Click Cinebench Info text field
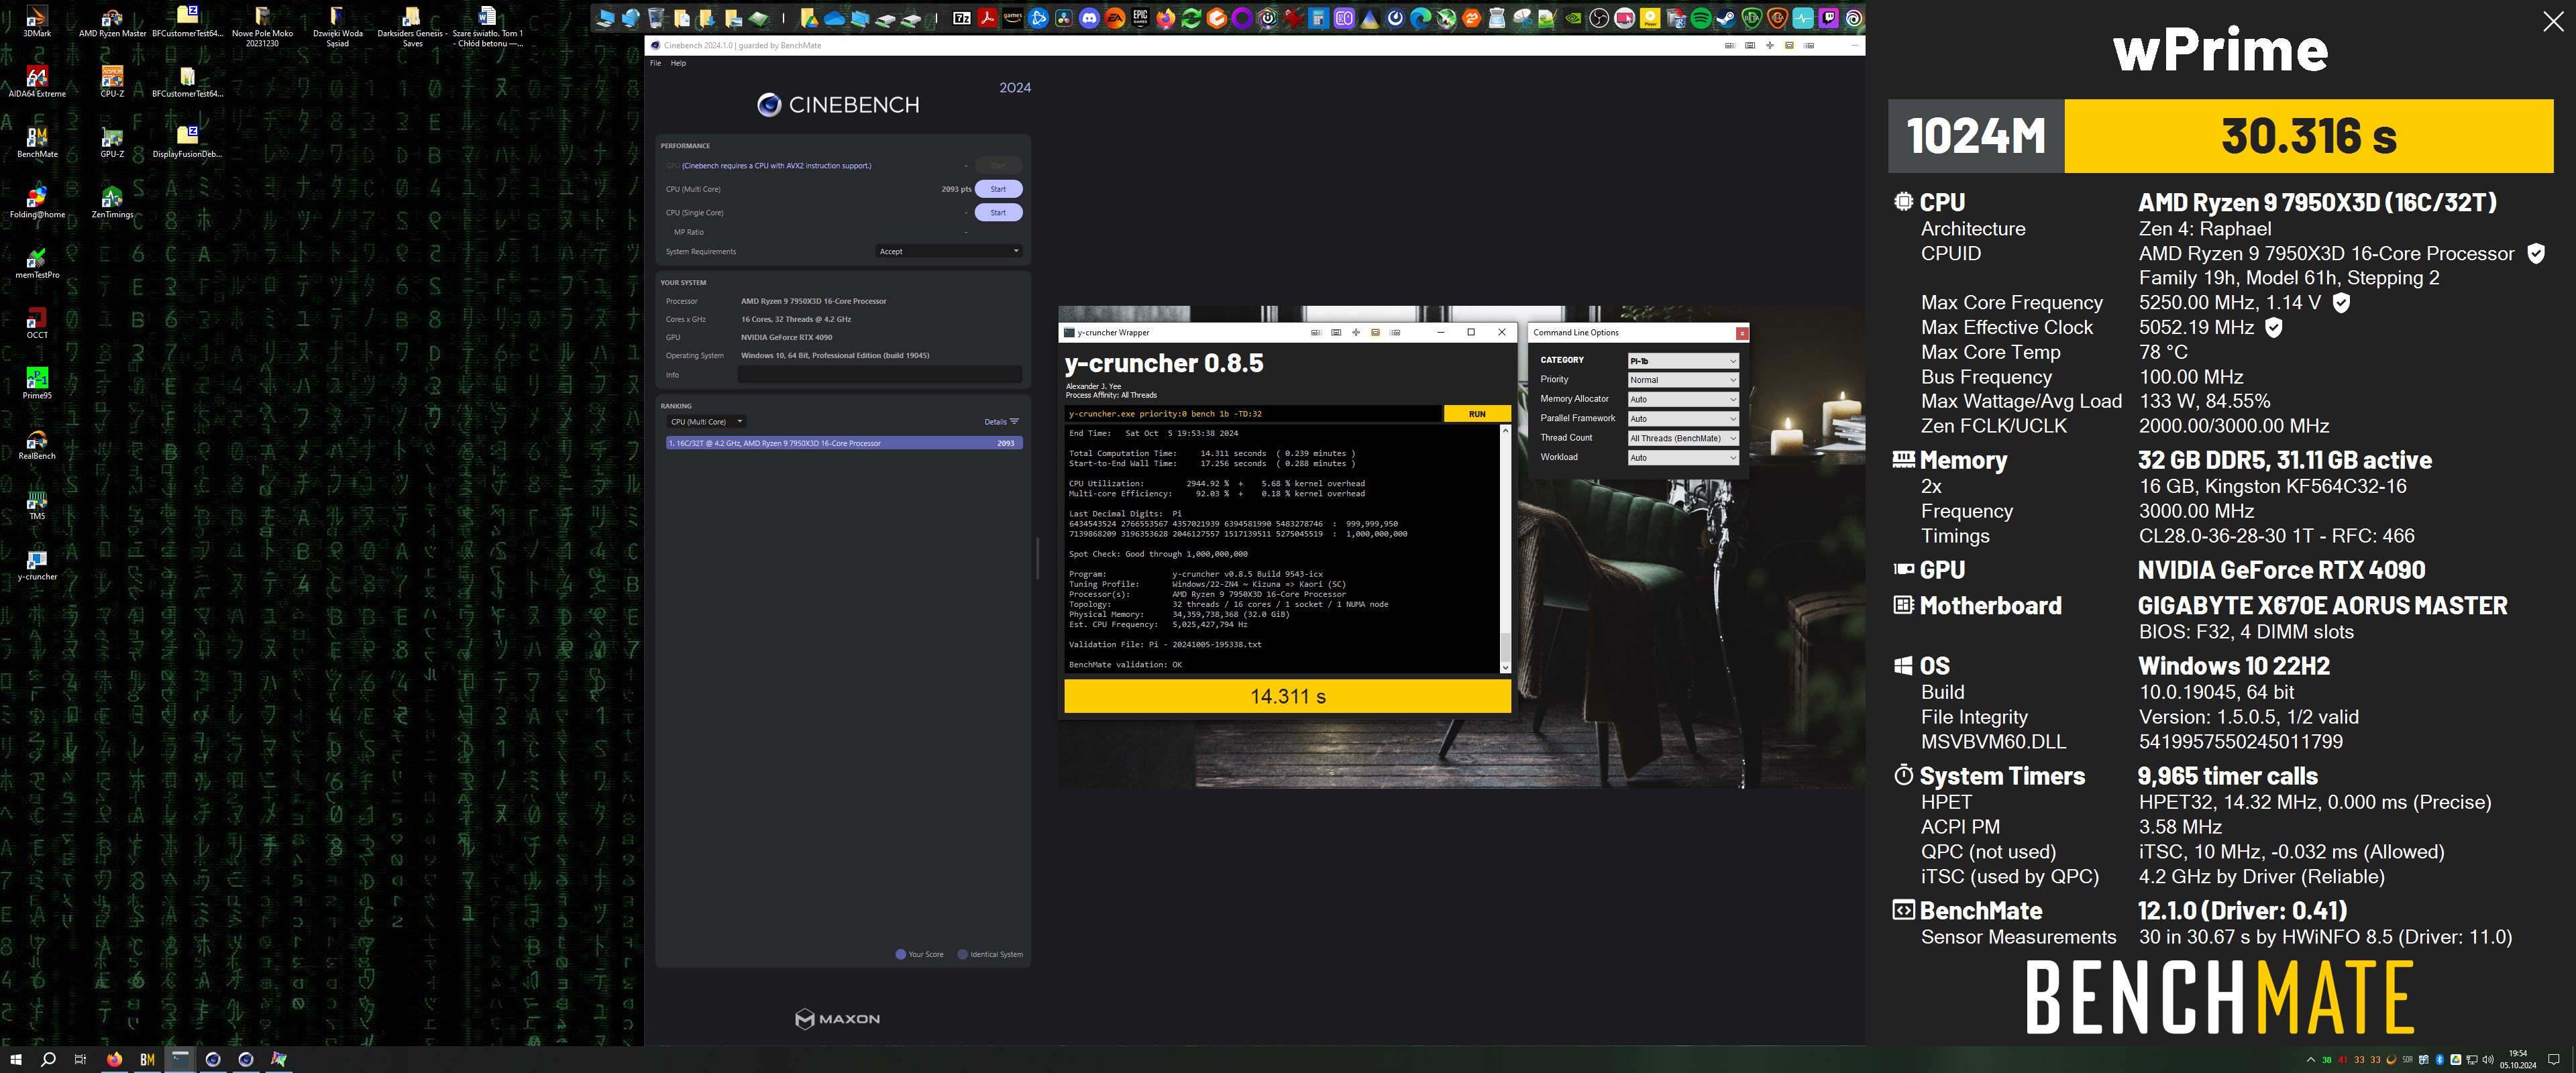 879,375
